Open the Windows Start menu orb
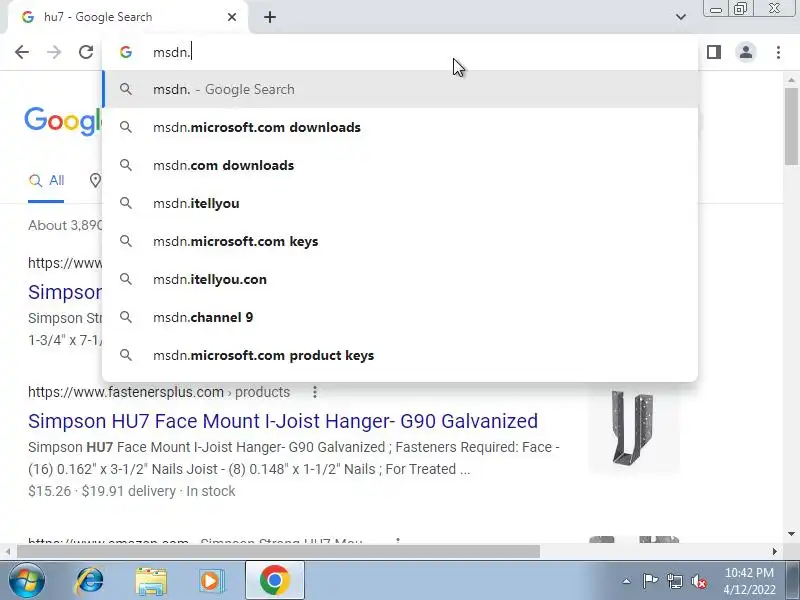This screenshot has height=600, width=800. tap(26, 580)
